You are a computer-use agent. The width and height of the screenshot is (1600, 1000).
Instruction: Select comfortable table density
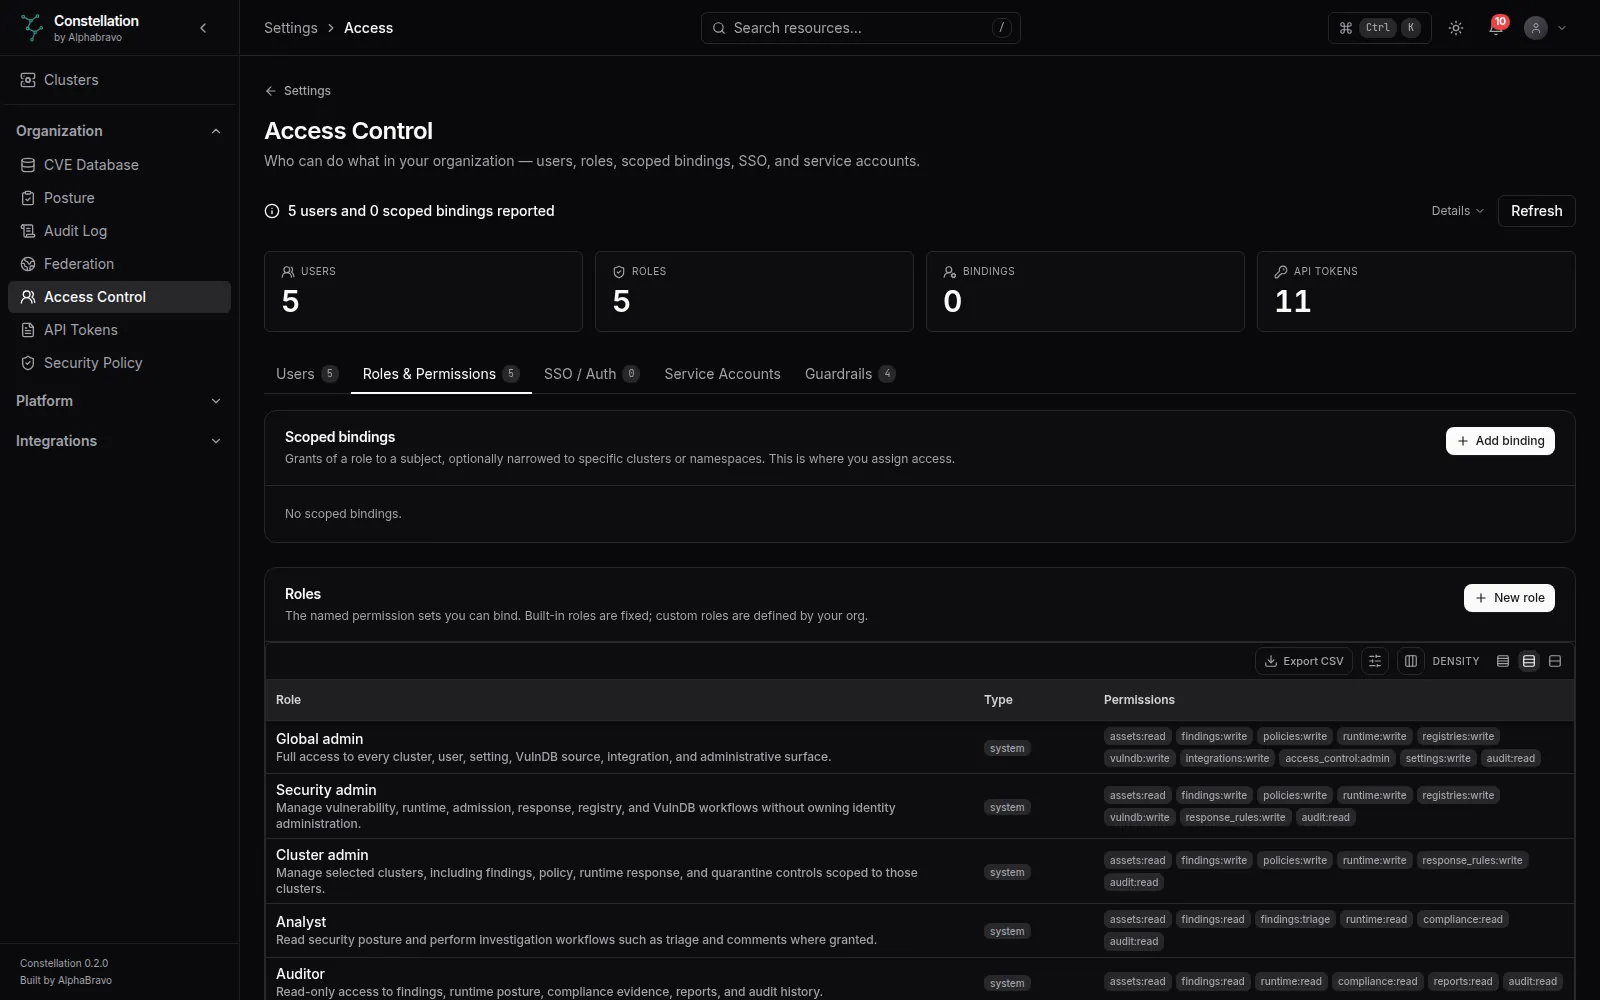pos(1555,661)
